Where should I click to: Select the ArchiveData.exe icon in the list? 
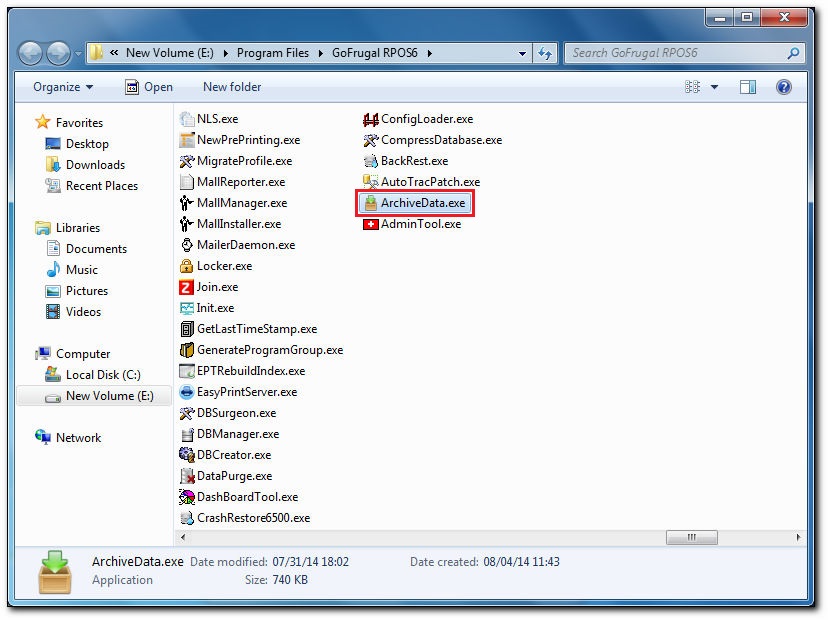[371, 203]
